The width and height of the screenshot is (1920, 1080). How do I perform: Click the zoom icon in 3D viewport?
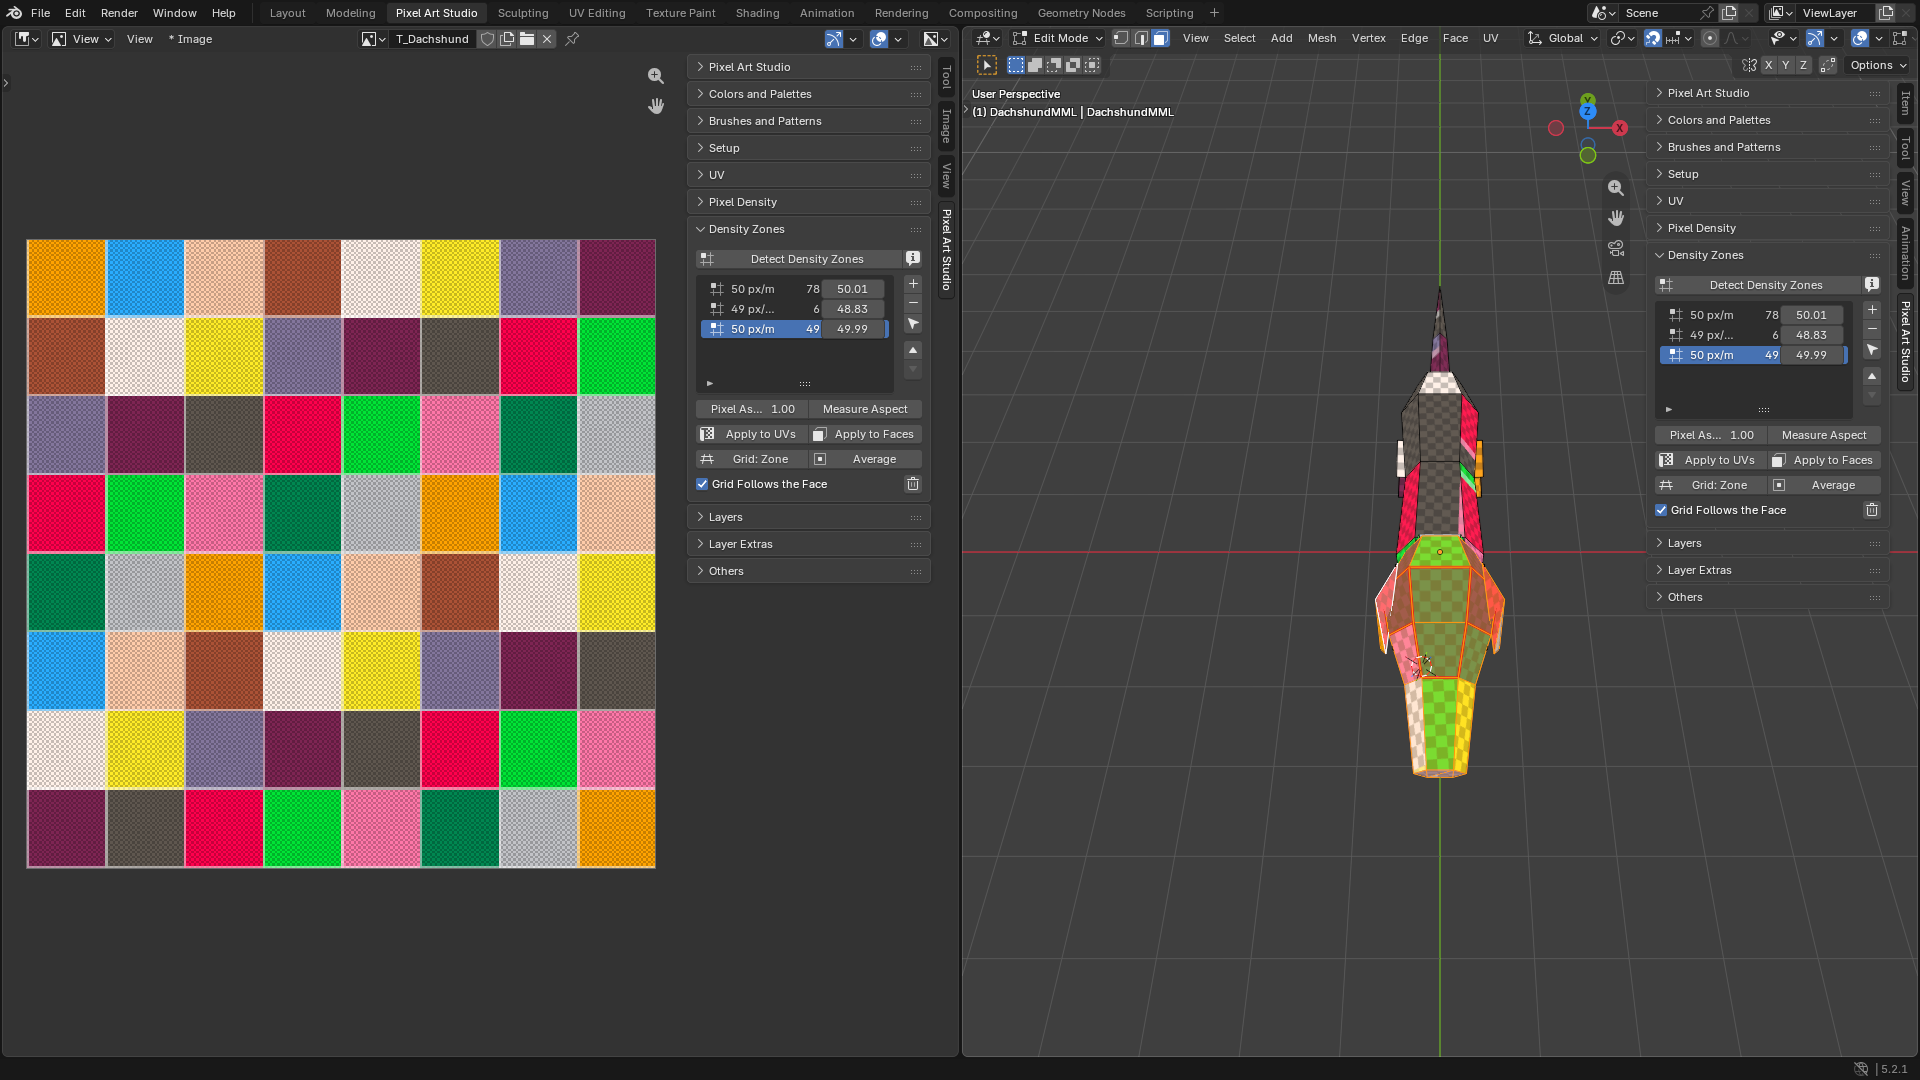coord(1616,188)
